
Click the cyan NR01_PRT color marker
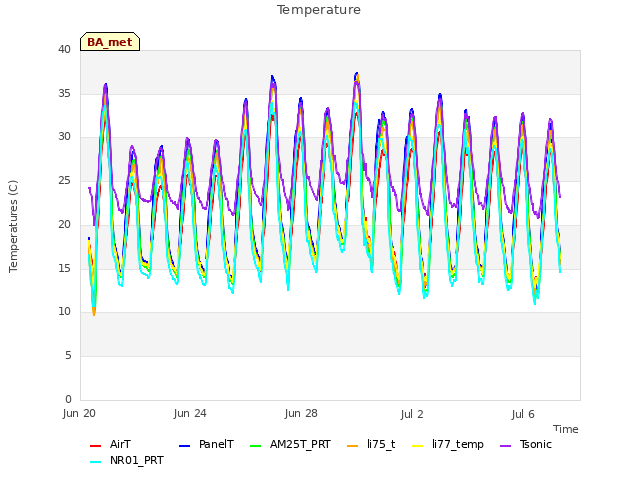(95, 462)
